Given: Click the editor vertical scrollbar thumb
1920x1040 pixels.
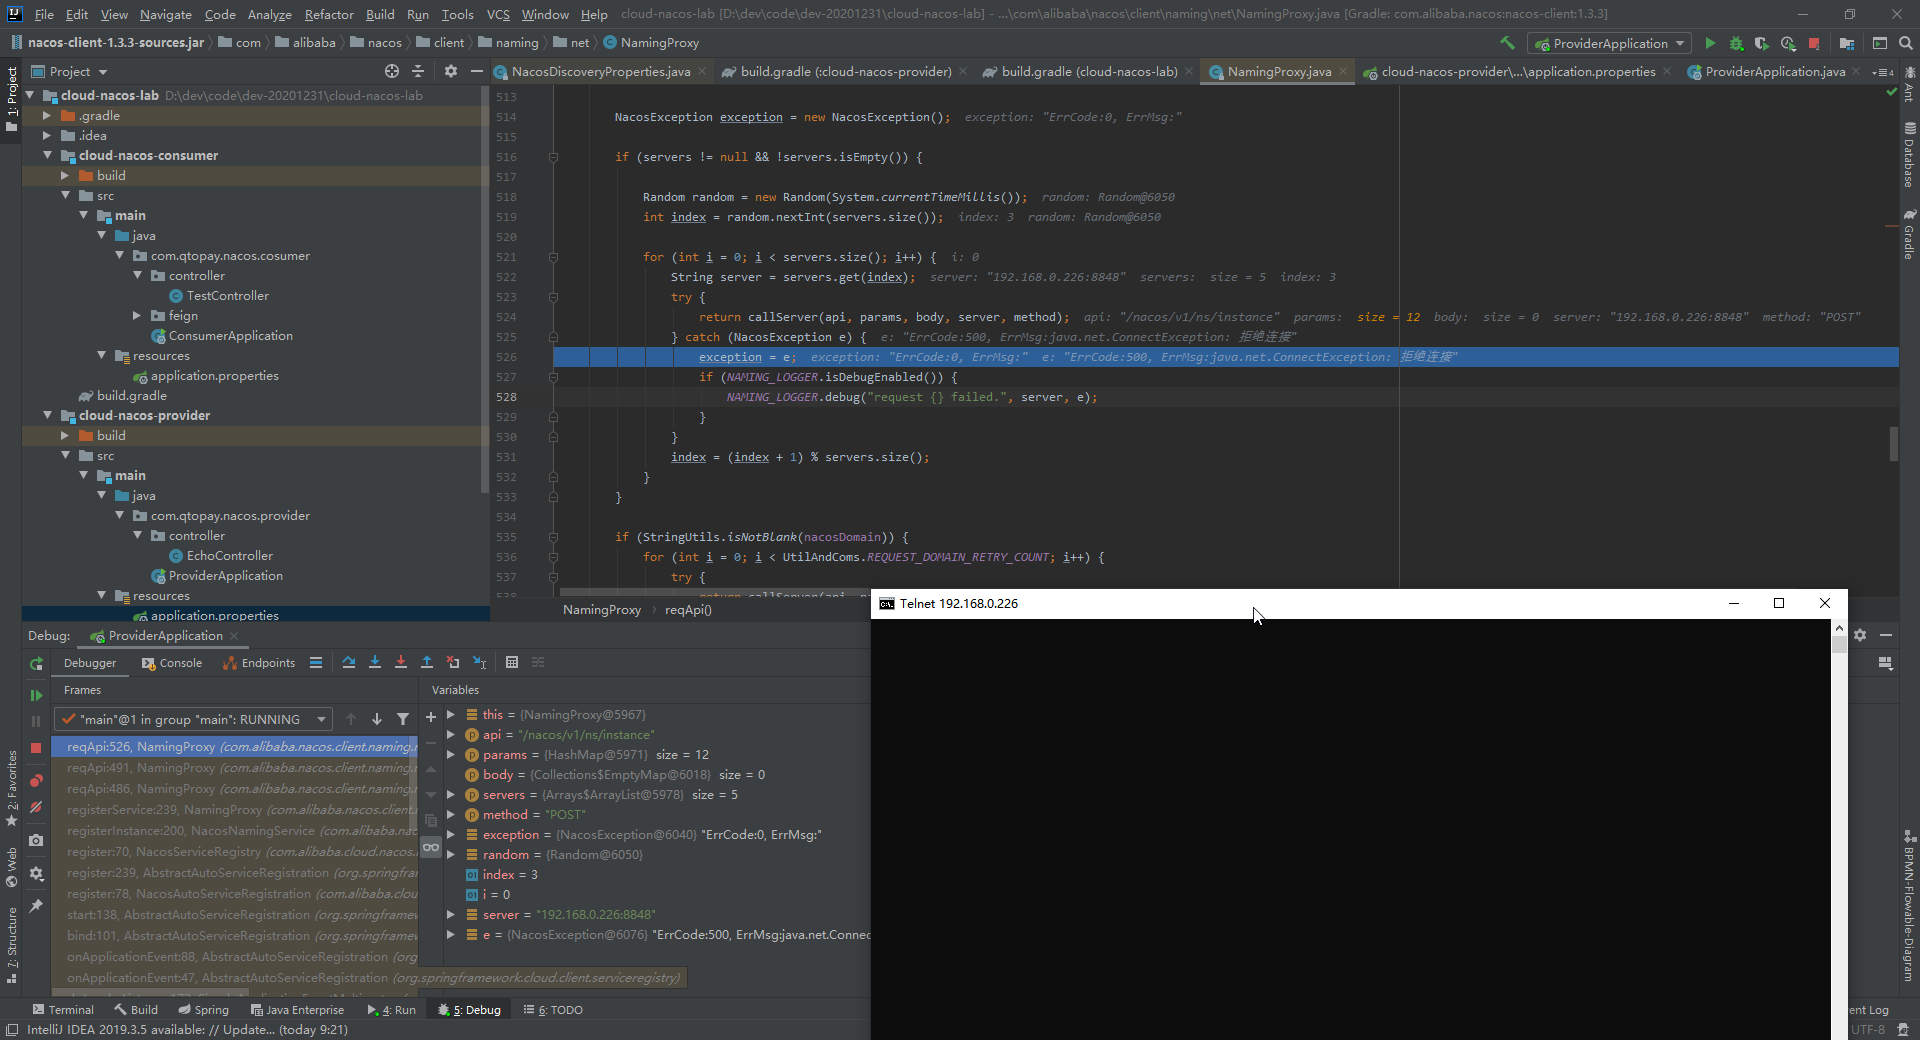Looking at the screenshot, I should click(x=1893, y=444).
